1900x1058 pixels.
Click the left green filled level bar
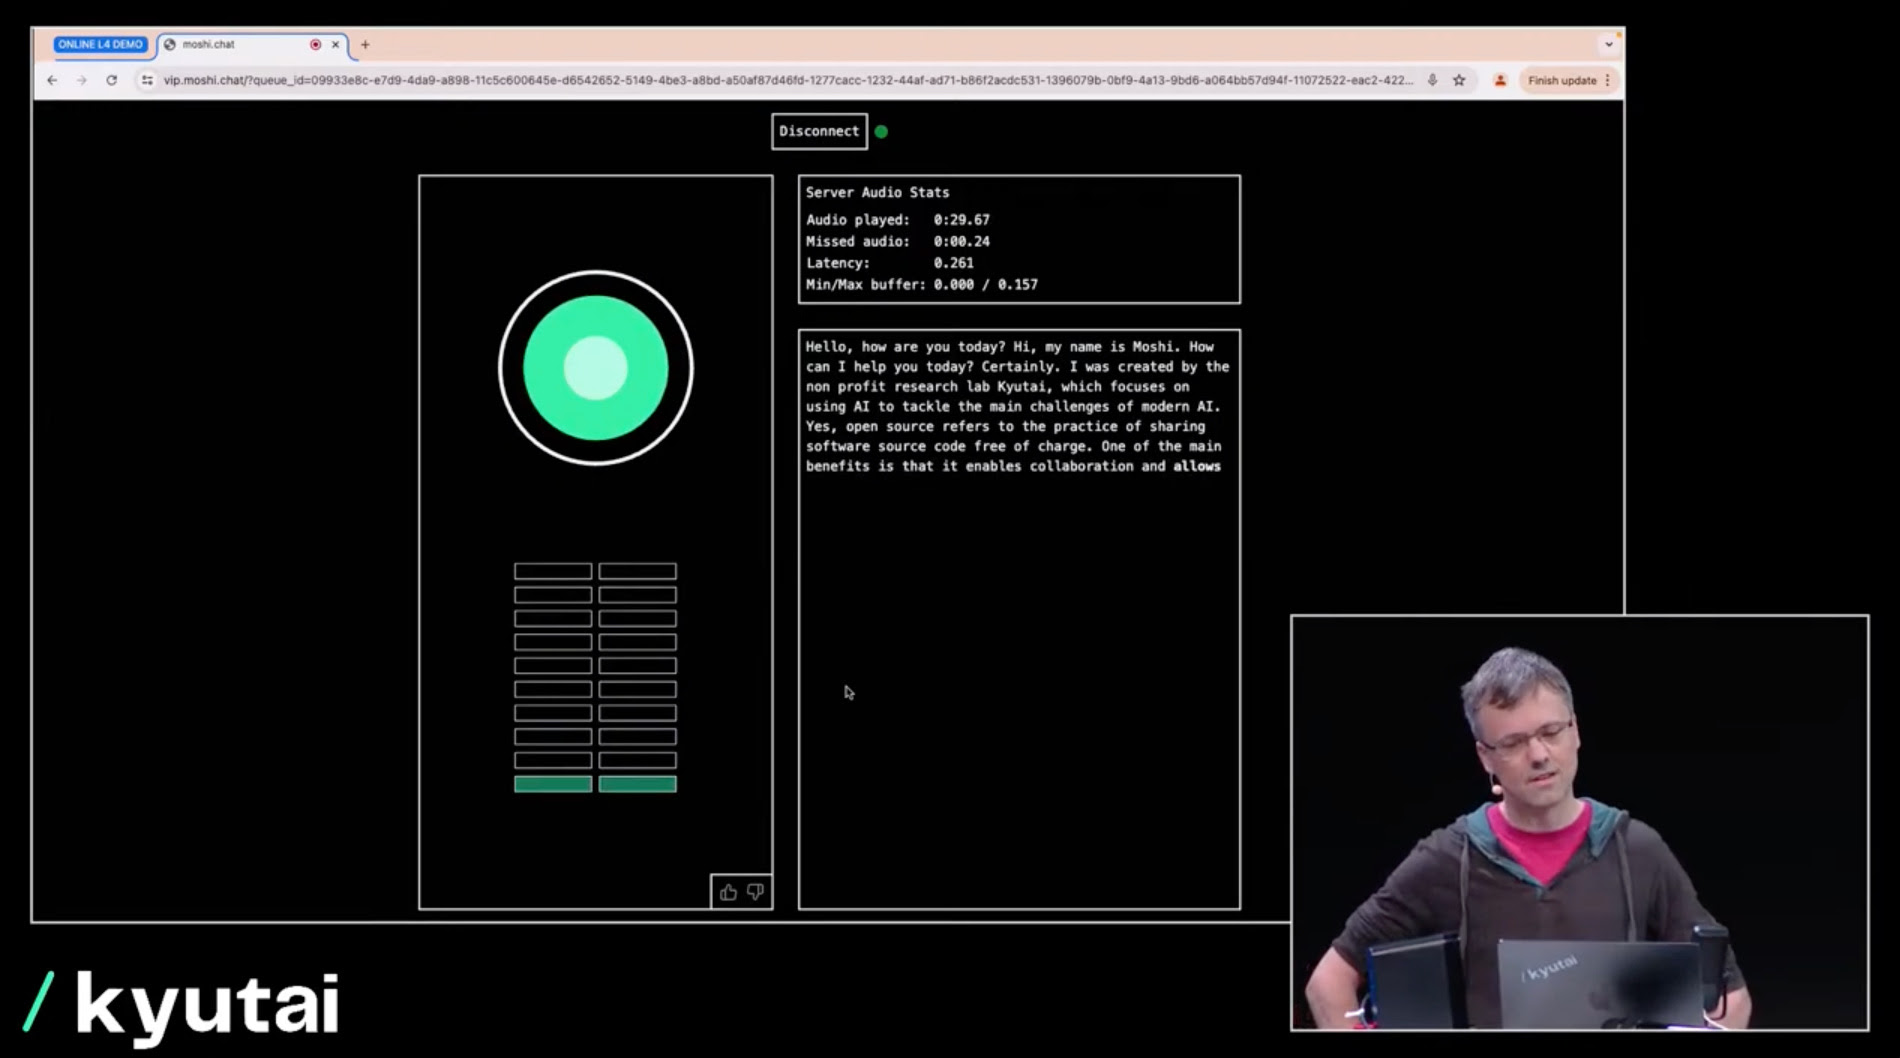point(553,784)
